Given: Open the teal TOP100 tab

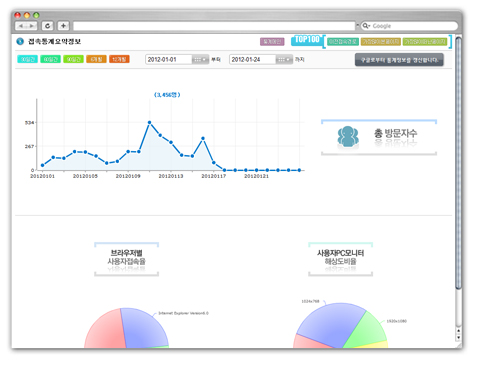Looking at the screenshot, I should (x=343, y=42).
